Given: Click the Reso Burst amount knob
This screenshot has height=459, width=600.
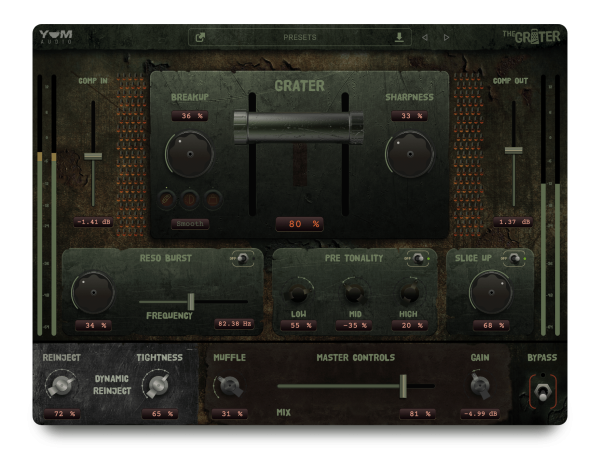Looking at the screenshot, I should pyautogui.click(x=93, y=293).
